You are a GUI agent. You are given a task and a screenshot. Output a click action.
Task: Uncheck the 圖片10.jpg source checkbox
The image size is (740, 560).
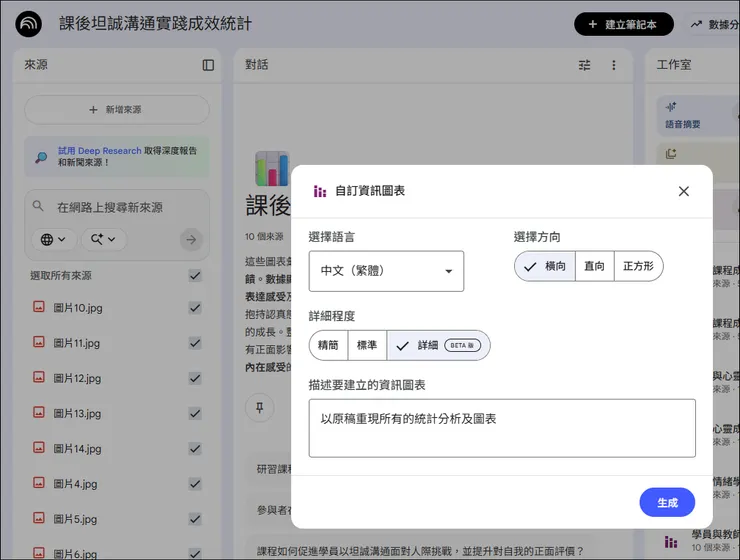pyautogui.click(x=195, y=308)
